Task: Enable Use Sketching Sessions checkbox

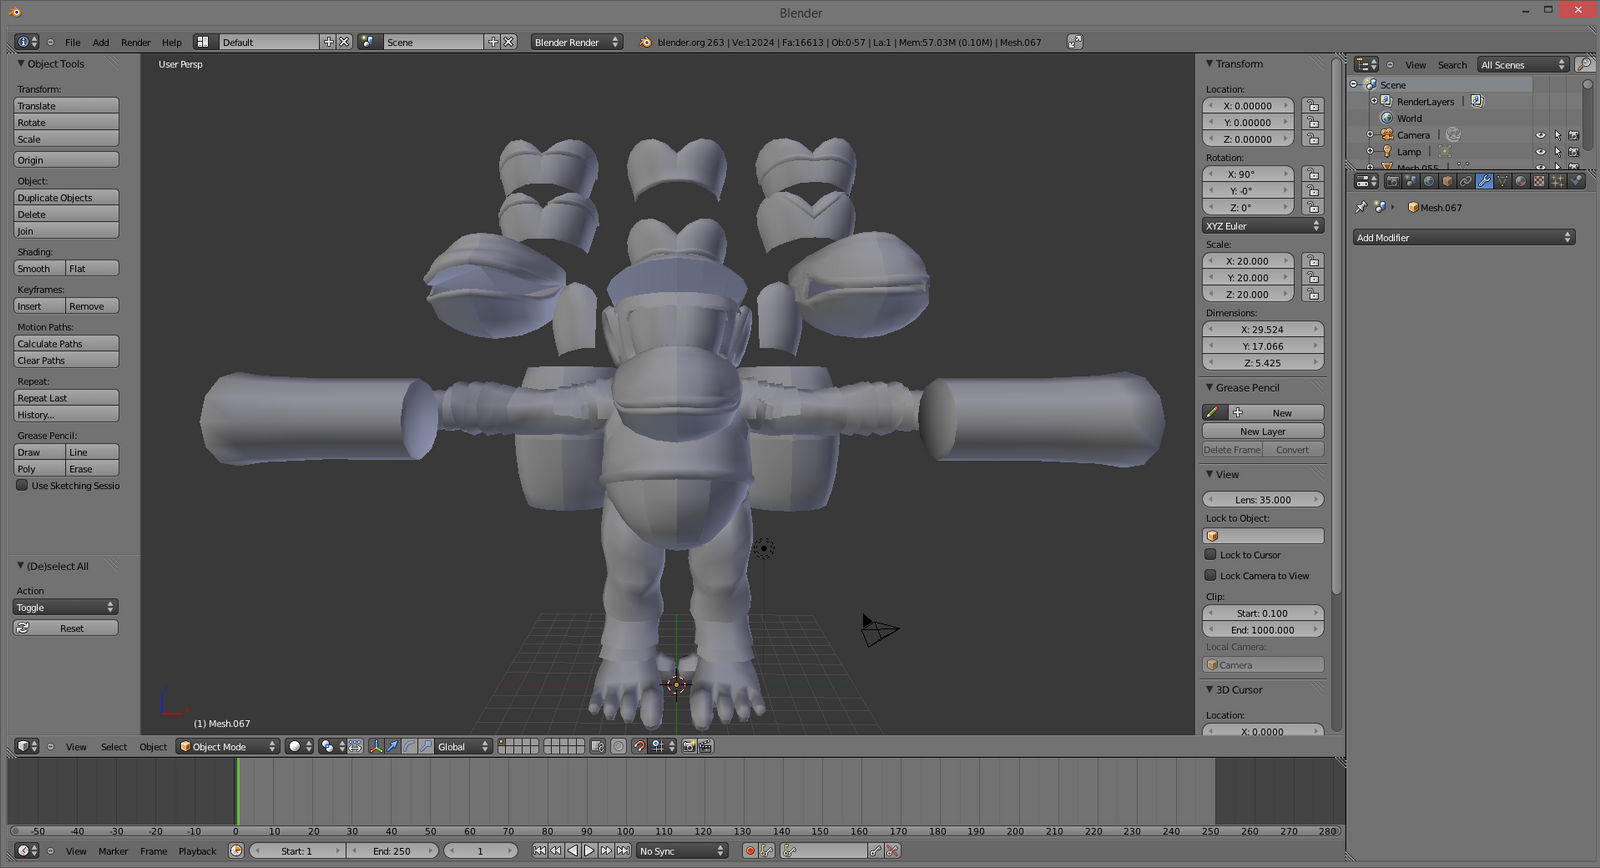Action: pos(22,485)
